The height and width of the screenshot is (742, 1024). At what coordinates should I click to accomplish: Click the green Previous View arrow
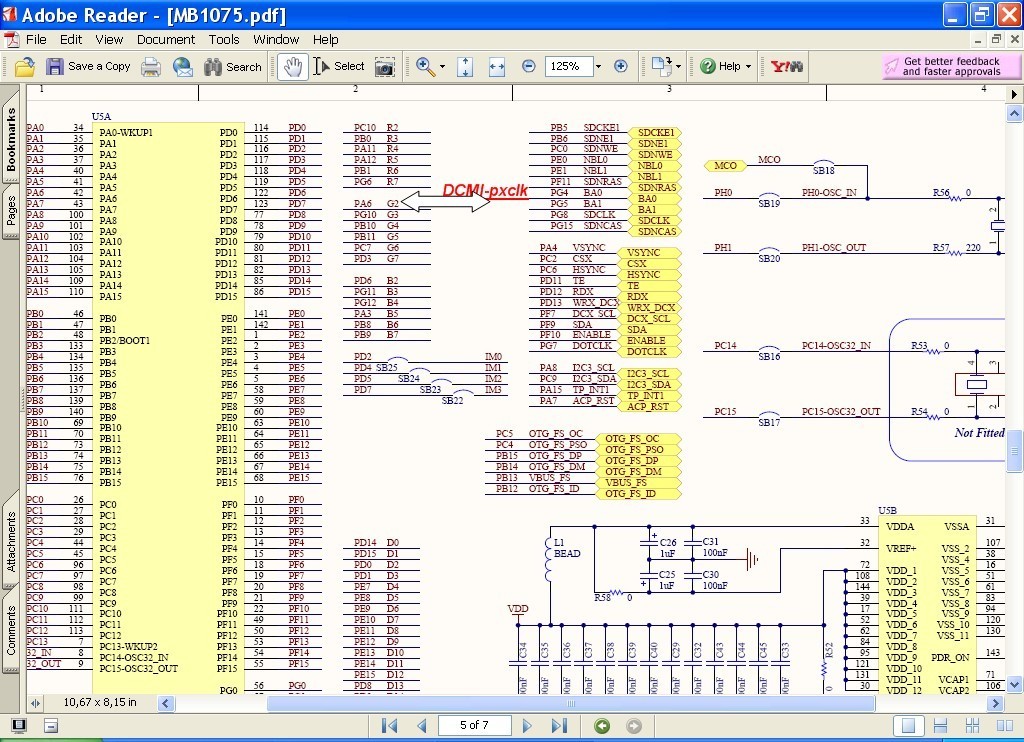(602, 725)
